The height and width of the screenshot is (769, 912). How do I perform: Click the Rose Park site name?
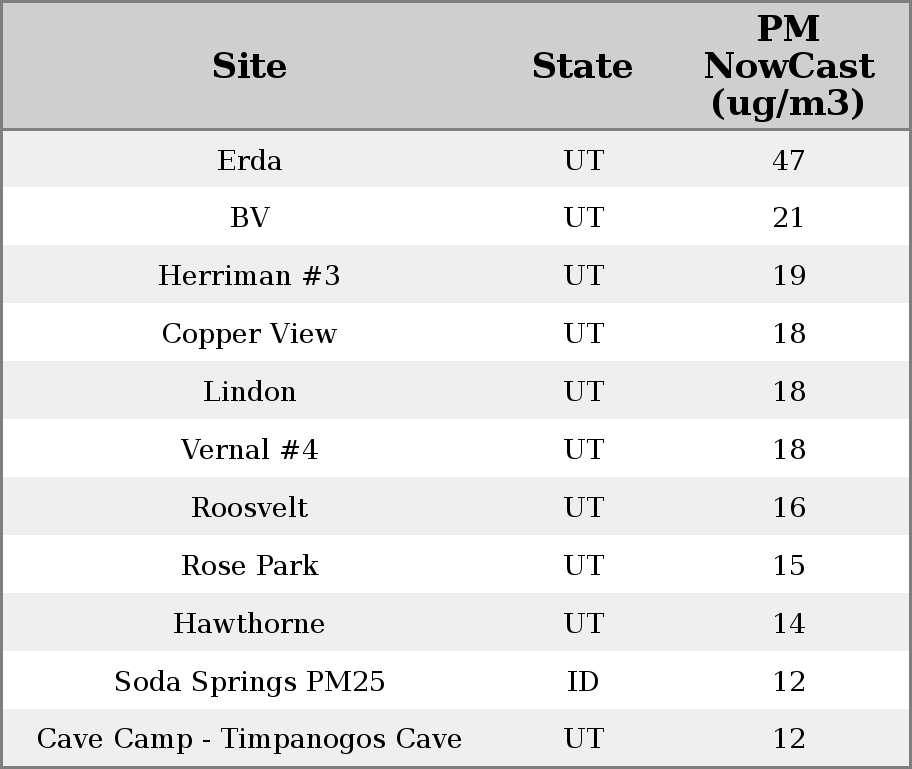pos(249,566)
